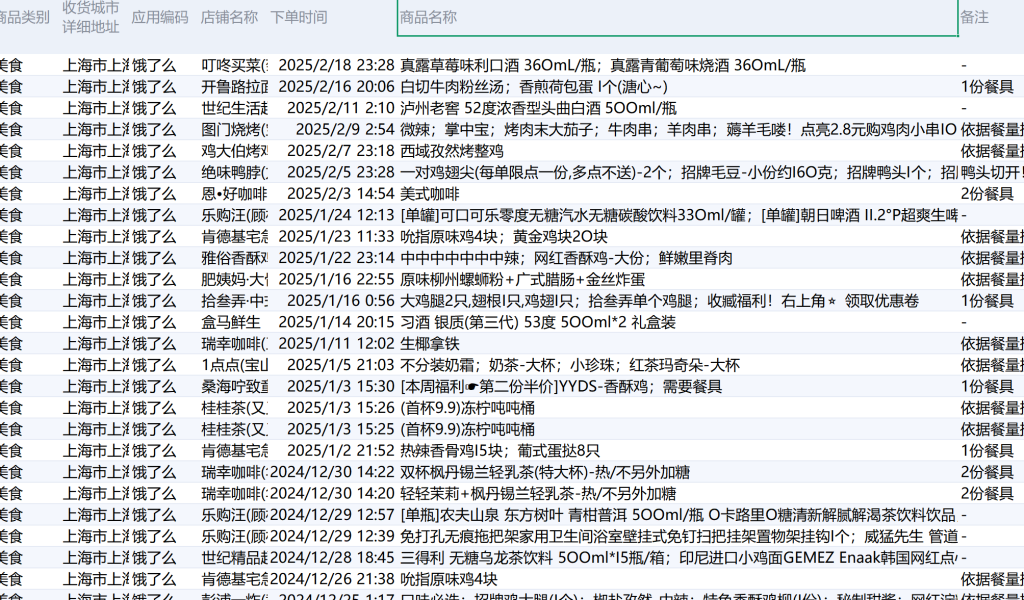Select the date cell 2024/12/29 12:57
1024x600 pixels.
click(x=332, y=515)
